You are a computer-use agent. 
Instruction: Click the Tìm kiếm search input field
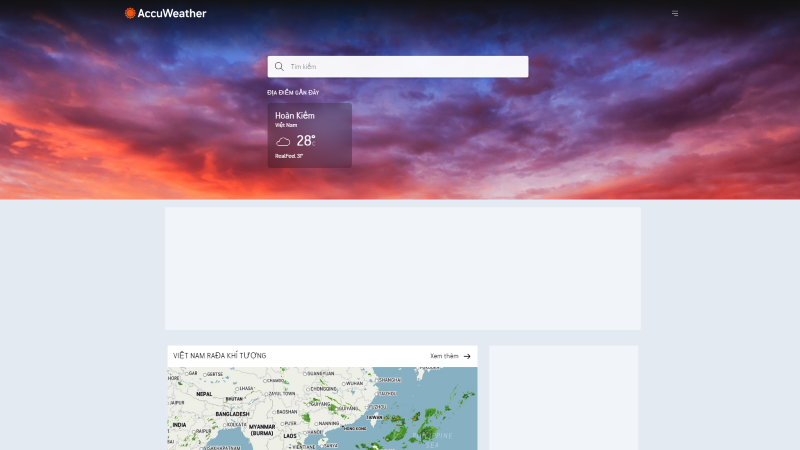click(x=398, y=67)
